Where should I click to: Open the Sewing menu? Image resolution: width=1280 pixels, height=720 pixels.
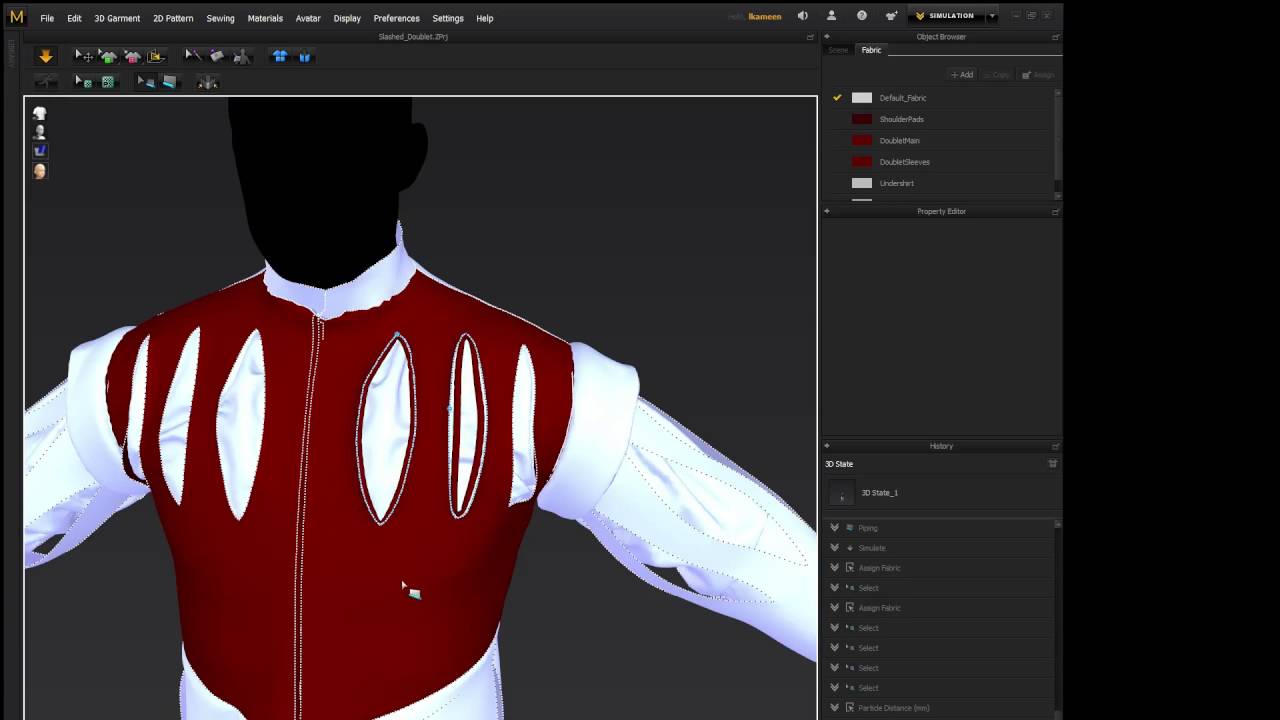coord(220,18)
